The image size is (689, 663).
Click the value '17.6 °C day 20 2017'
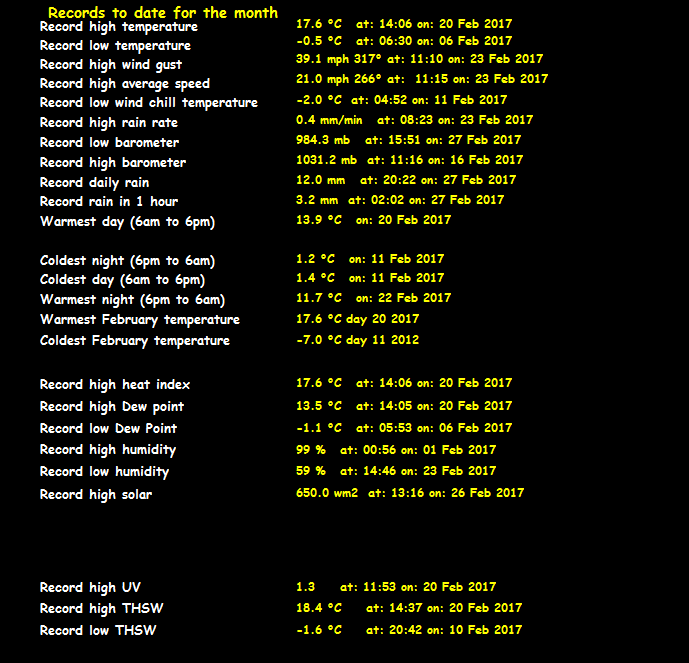tap(358, 319)
